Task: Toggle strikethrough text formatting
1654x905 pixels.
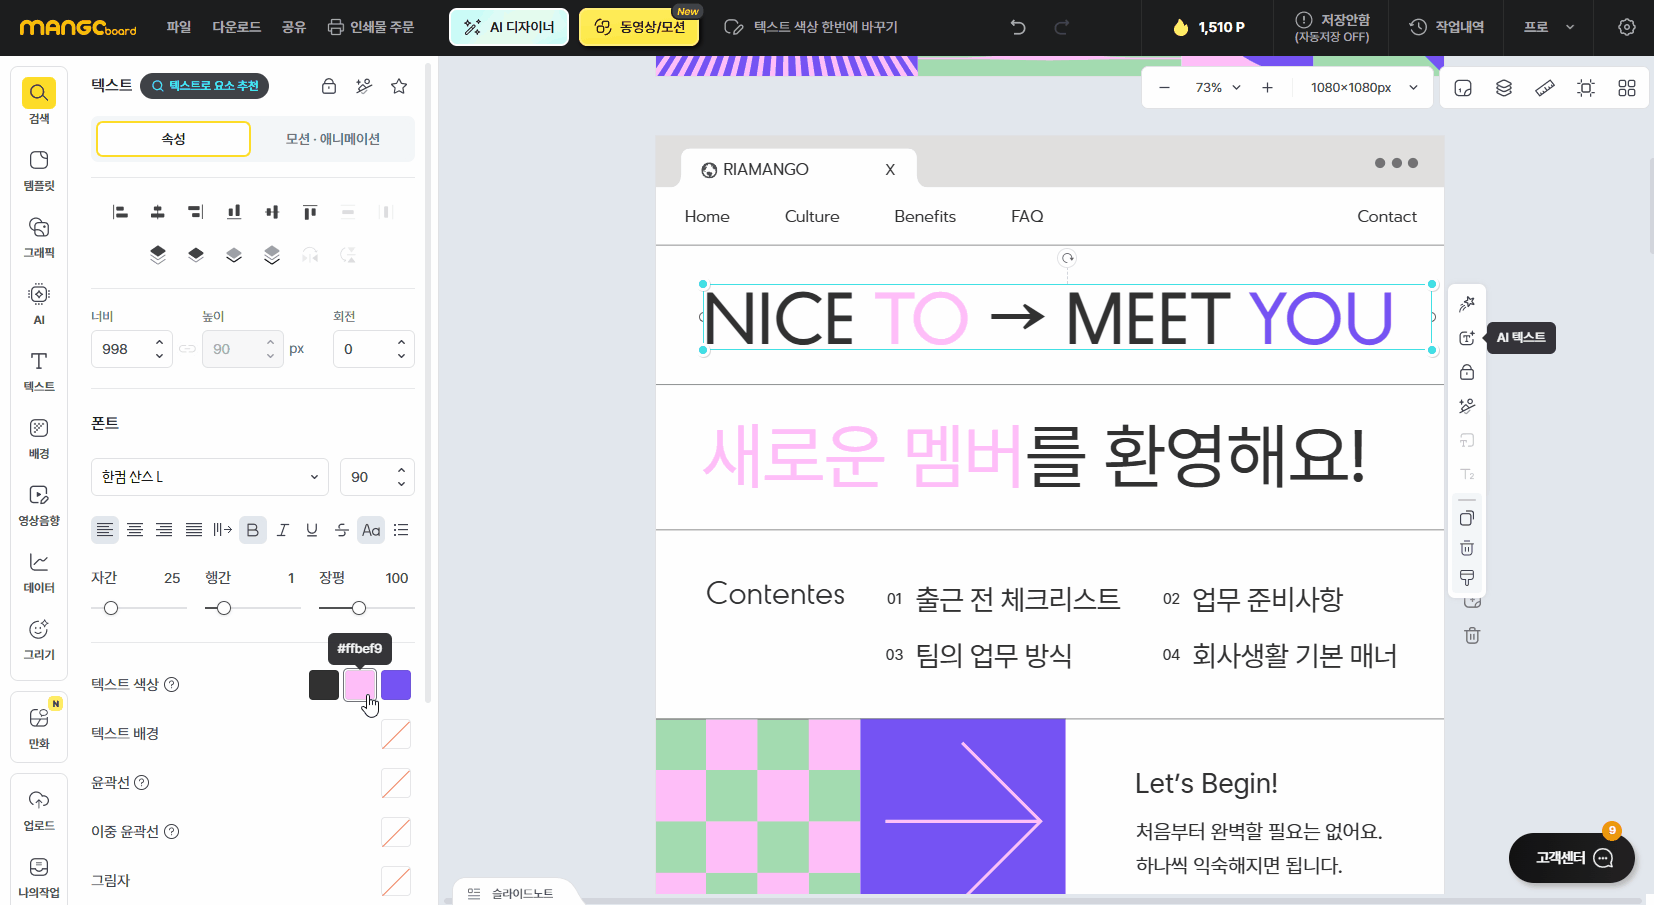Action: point(342,530)
